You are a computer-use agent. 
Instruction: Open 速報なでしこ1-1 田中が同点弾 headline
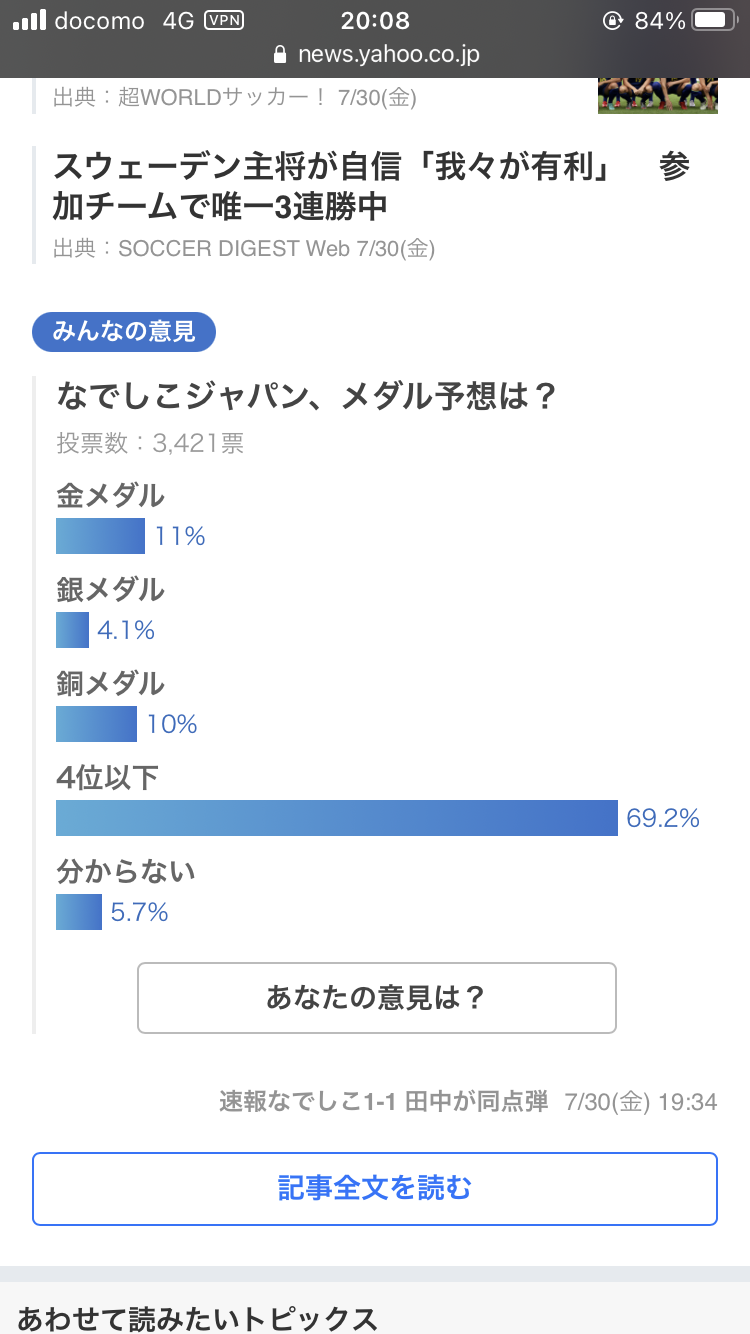click(384, 1102)
